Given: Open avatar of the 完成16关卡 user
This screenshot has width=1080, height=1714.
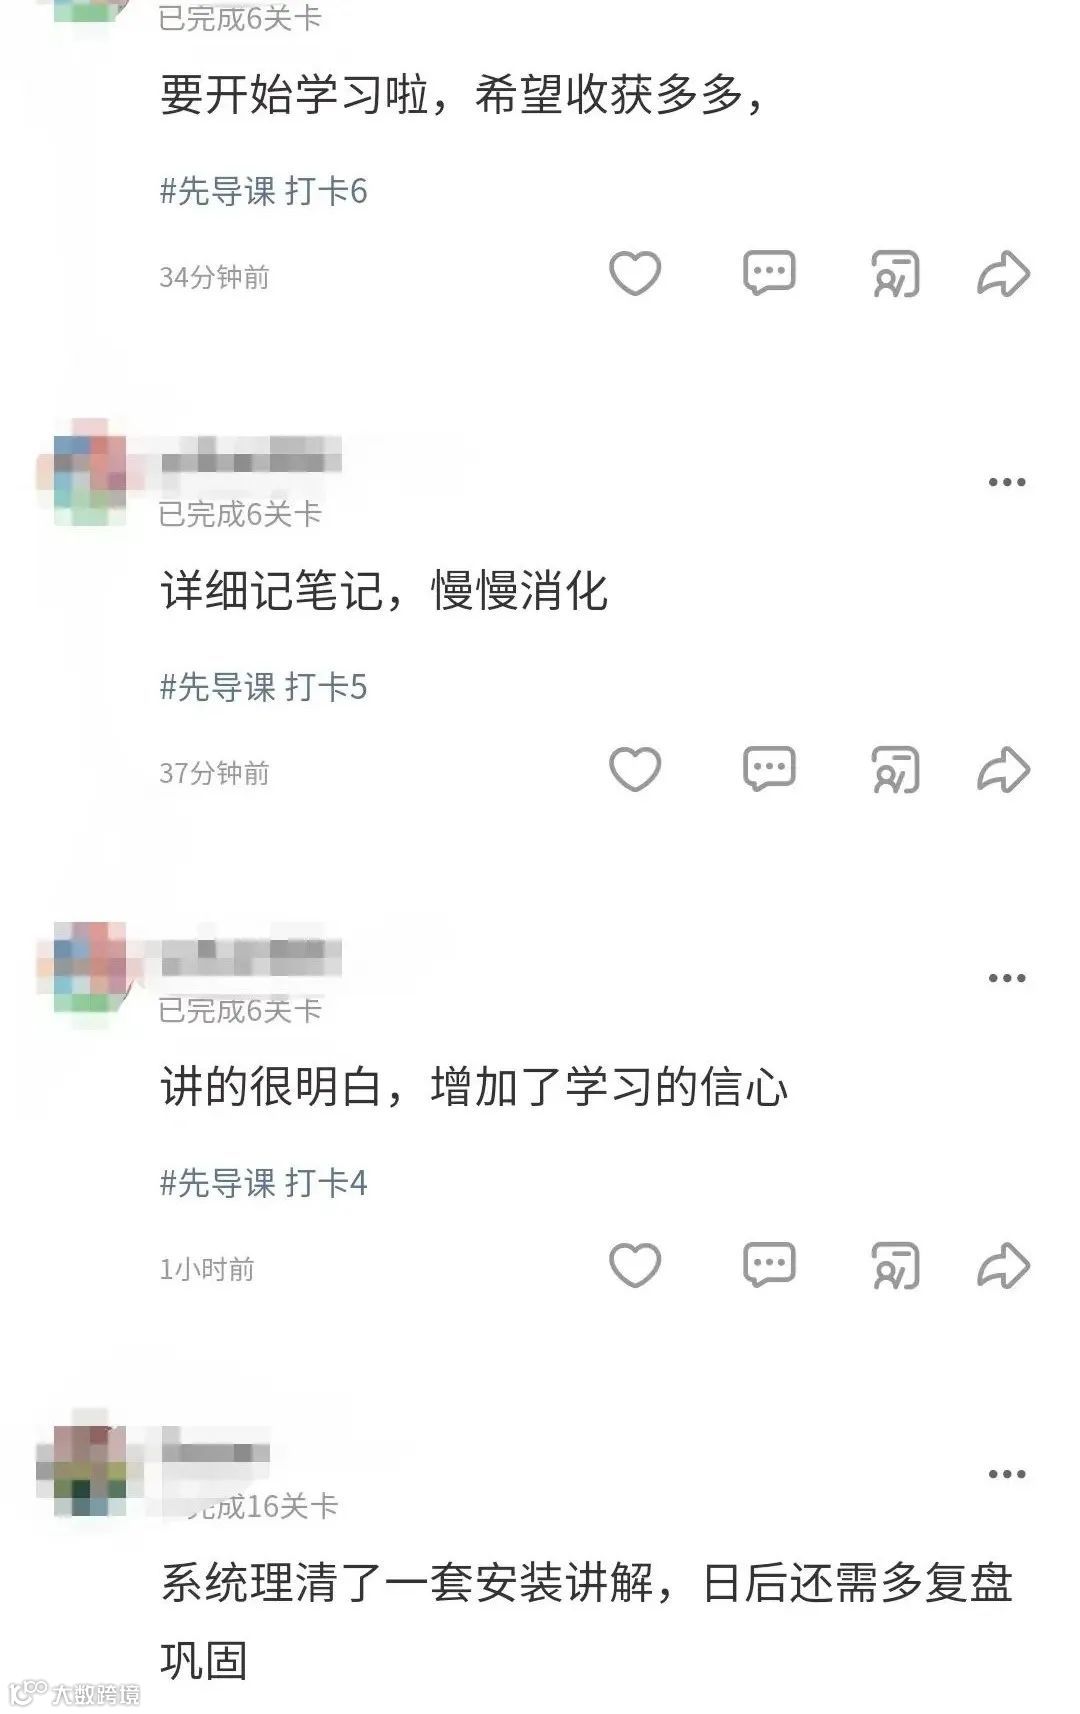Looking at the screenshot, I should point(85,1466).
